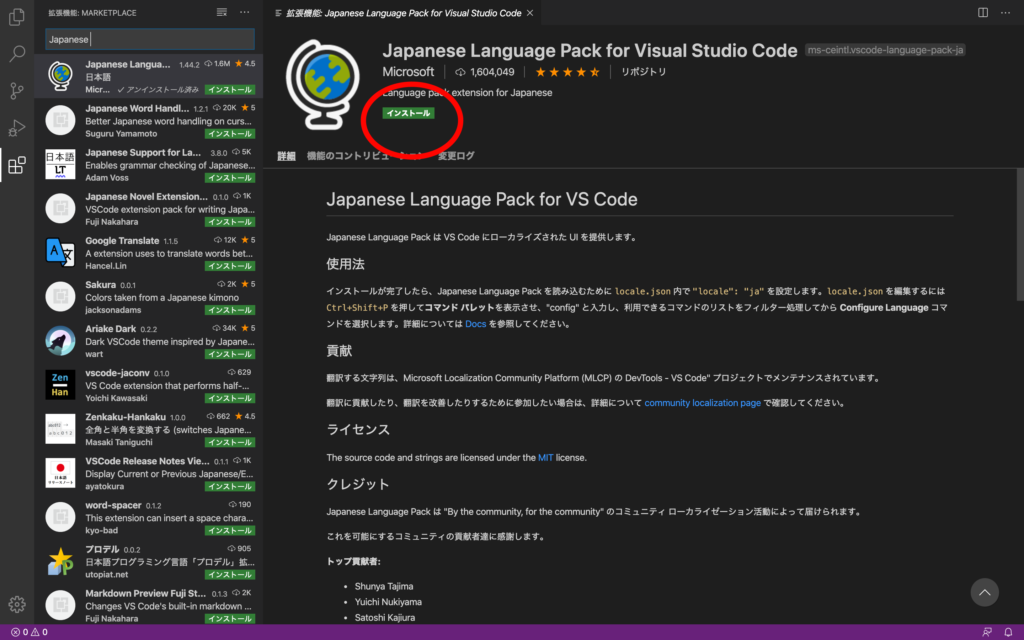Open the Search view in activity bar
Viewport: 1024px width, 640px height.
[x=17, y=54]
